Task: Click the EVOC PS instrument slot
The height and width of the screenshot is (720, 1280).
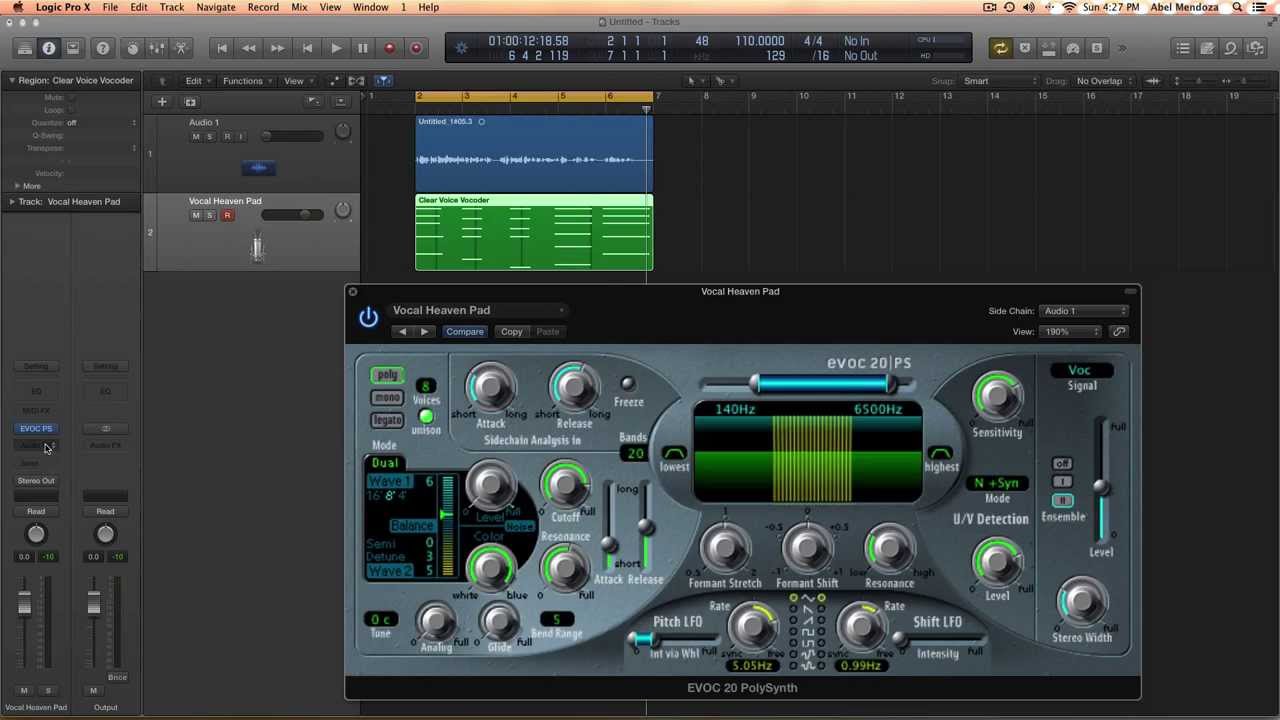Action: tap(36, 428)
